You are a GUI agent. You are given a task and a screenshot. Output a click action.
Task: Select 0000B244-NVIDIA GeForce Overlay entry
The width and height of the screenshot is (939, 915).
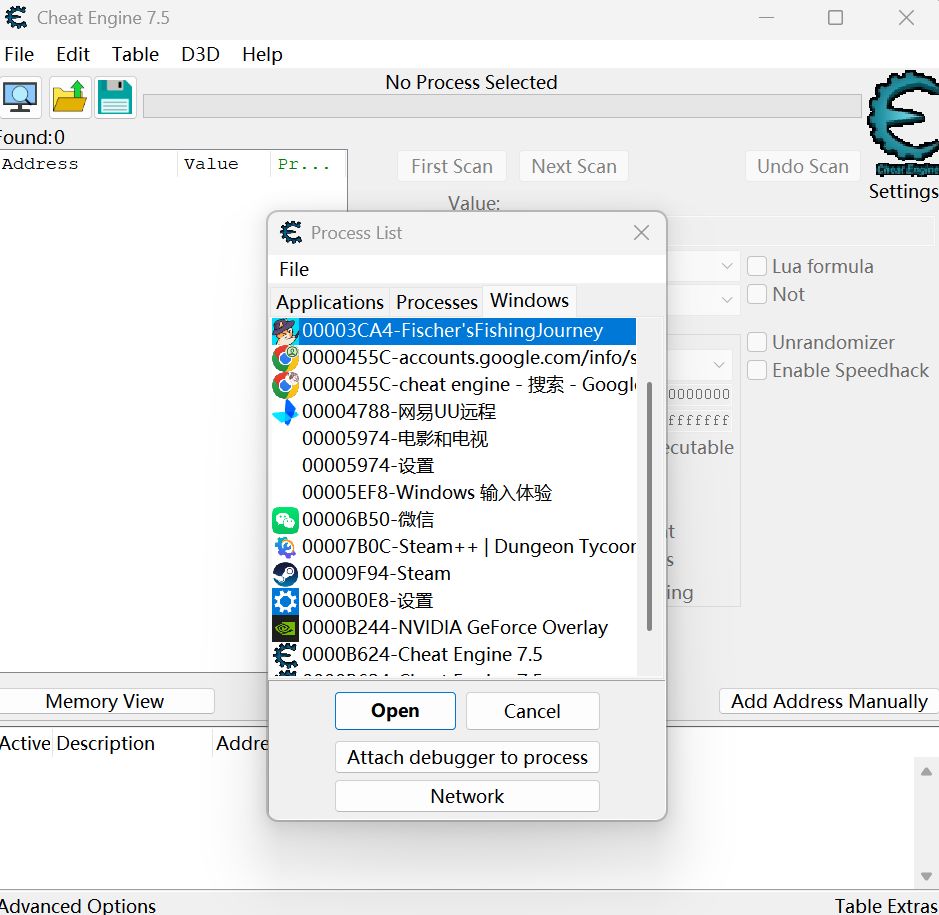tap(454, 628)
